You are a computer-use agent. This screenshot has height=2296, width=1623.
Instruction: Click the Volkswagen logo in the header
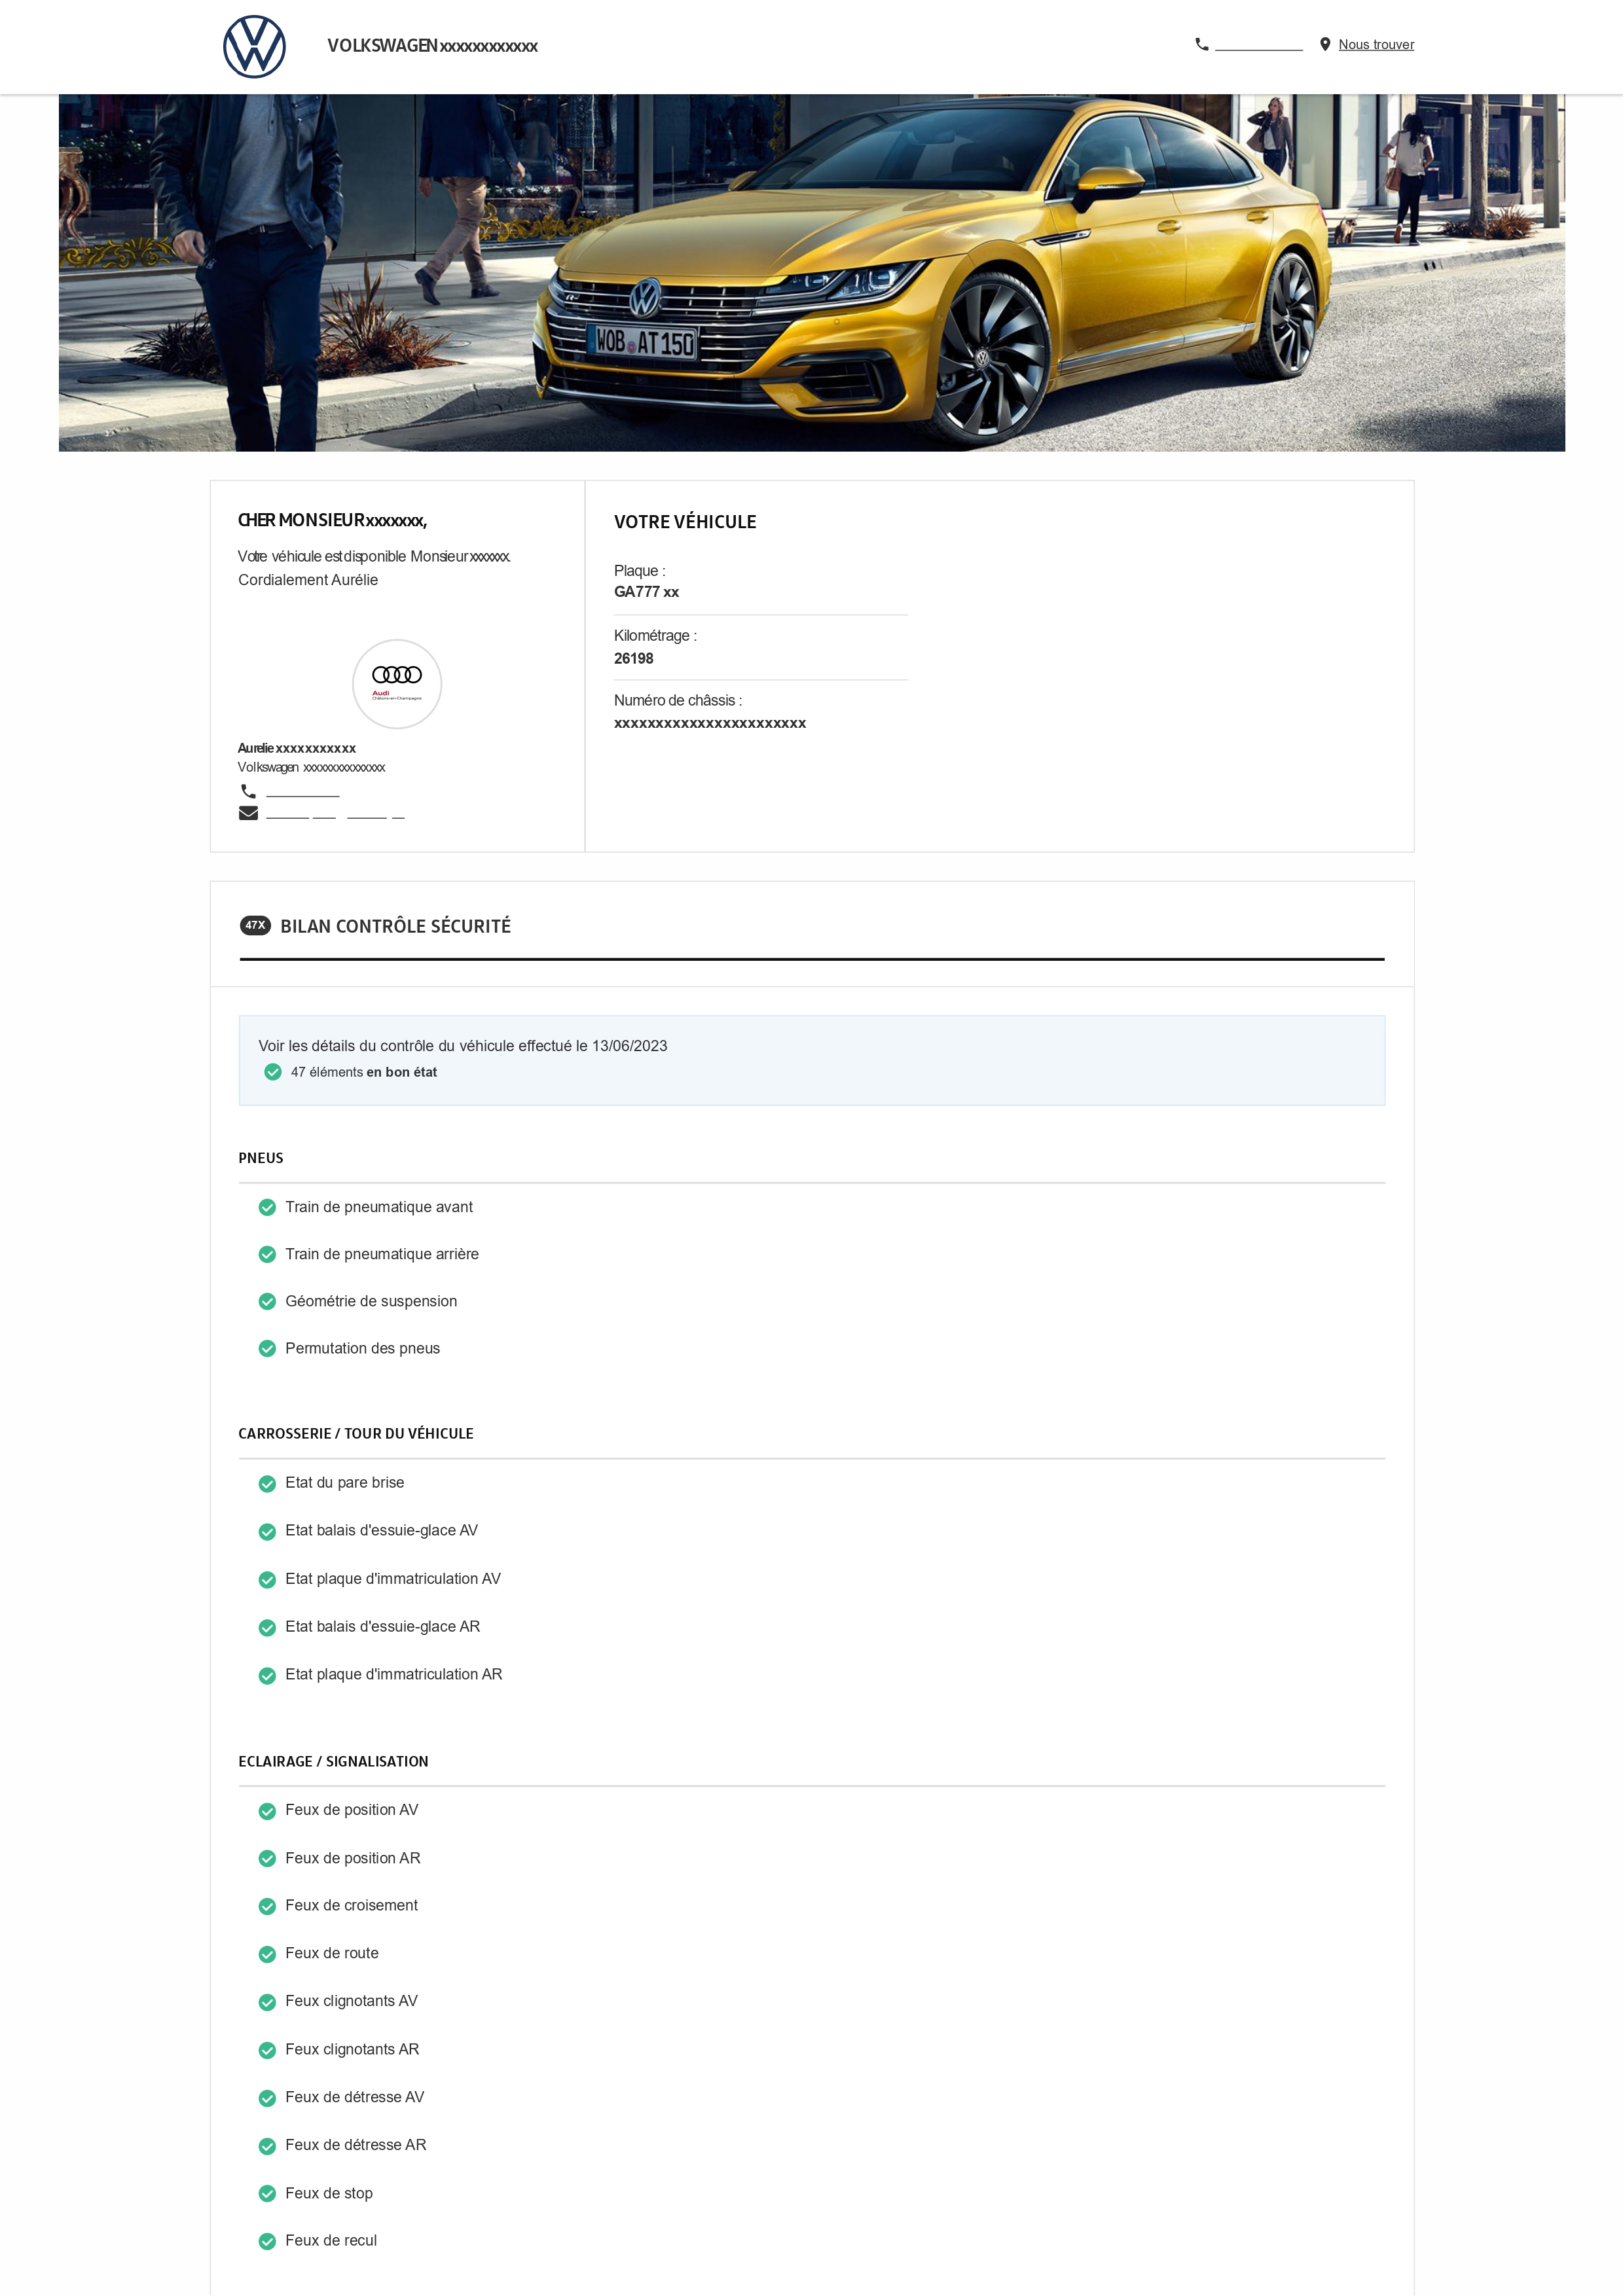point(254,46)
